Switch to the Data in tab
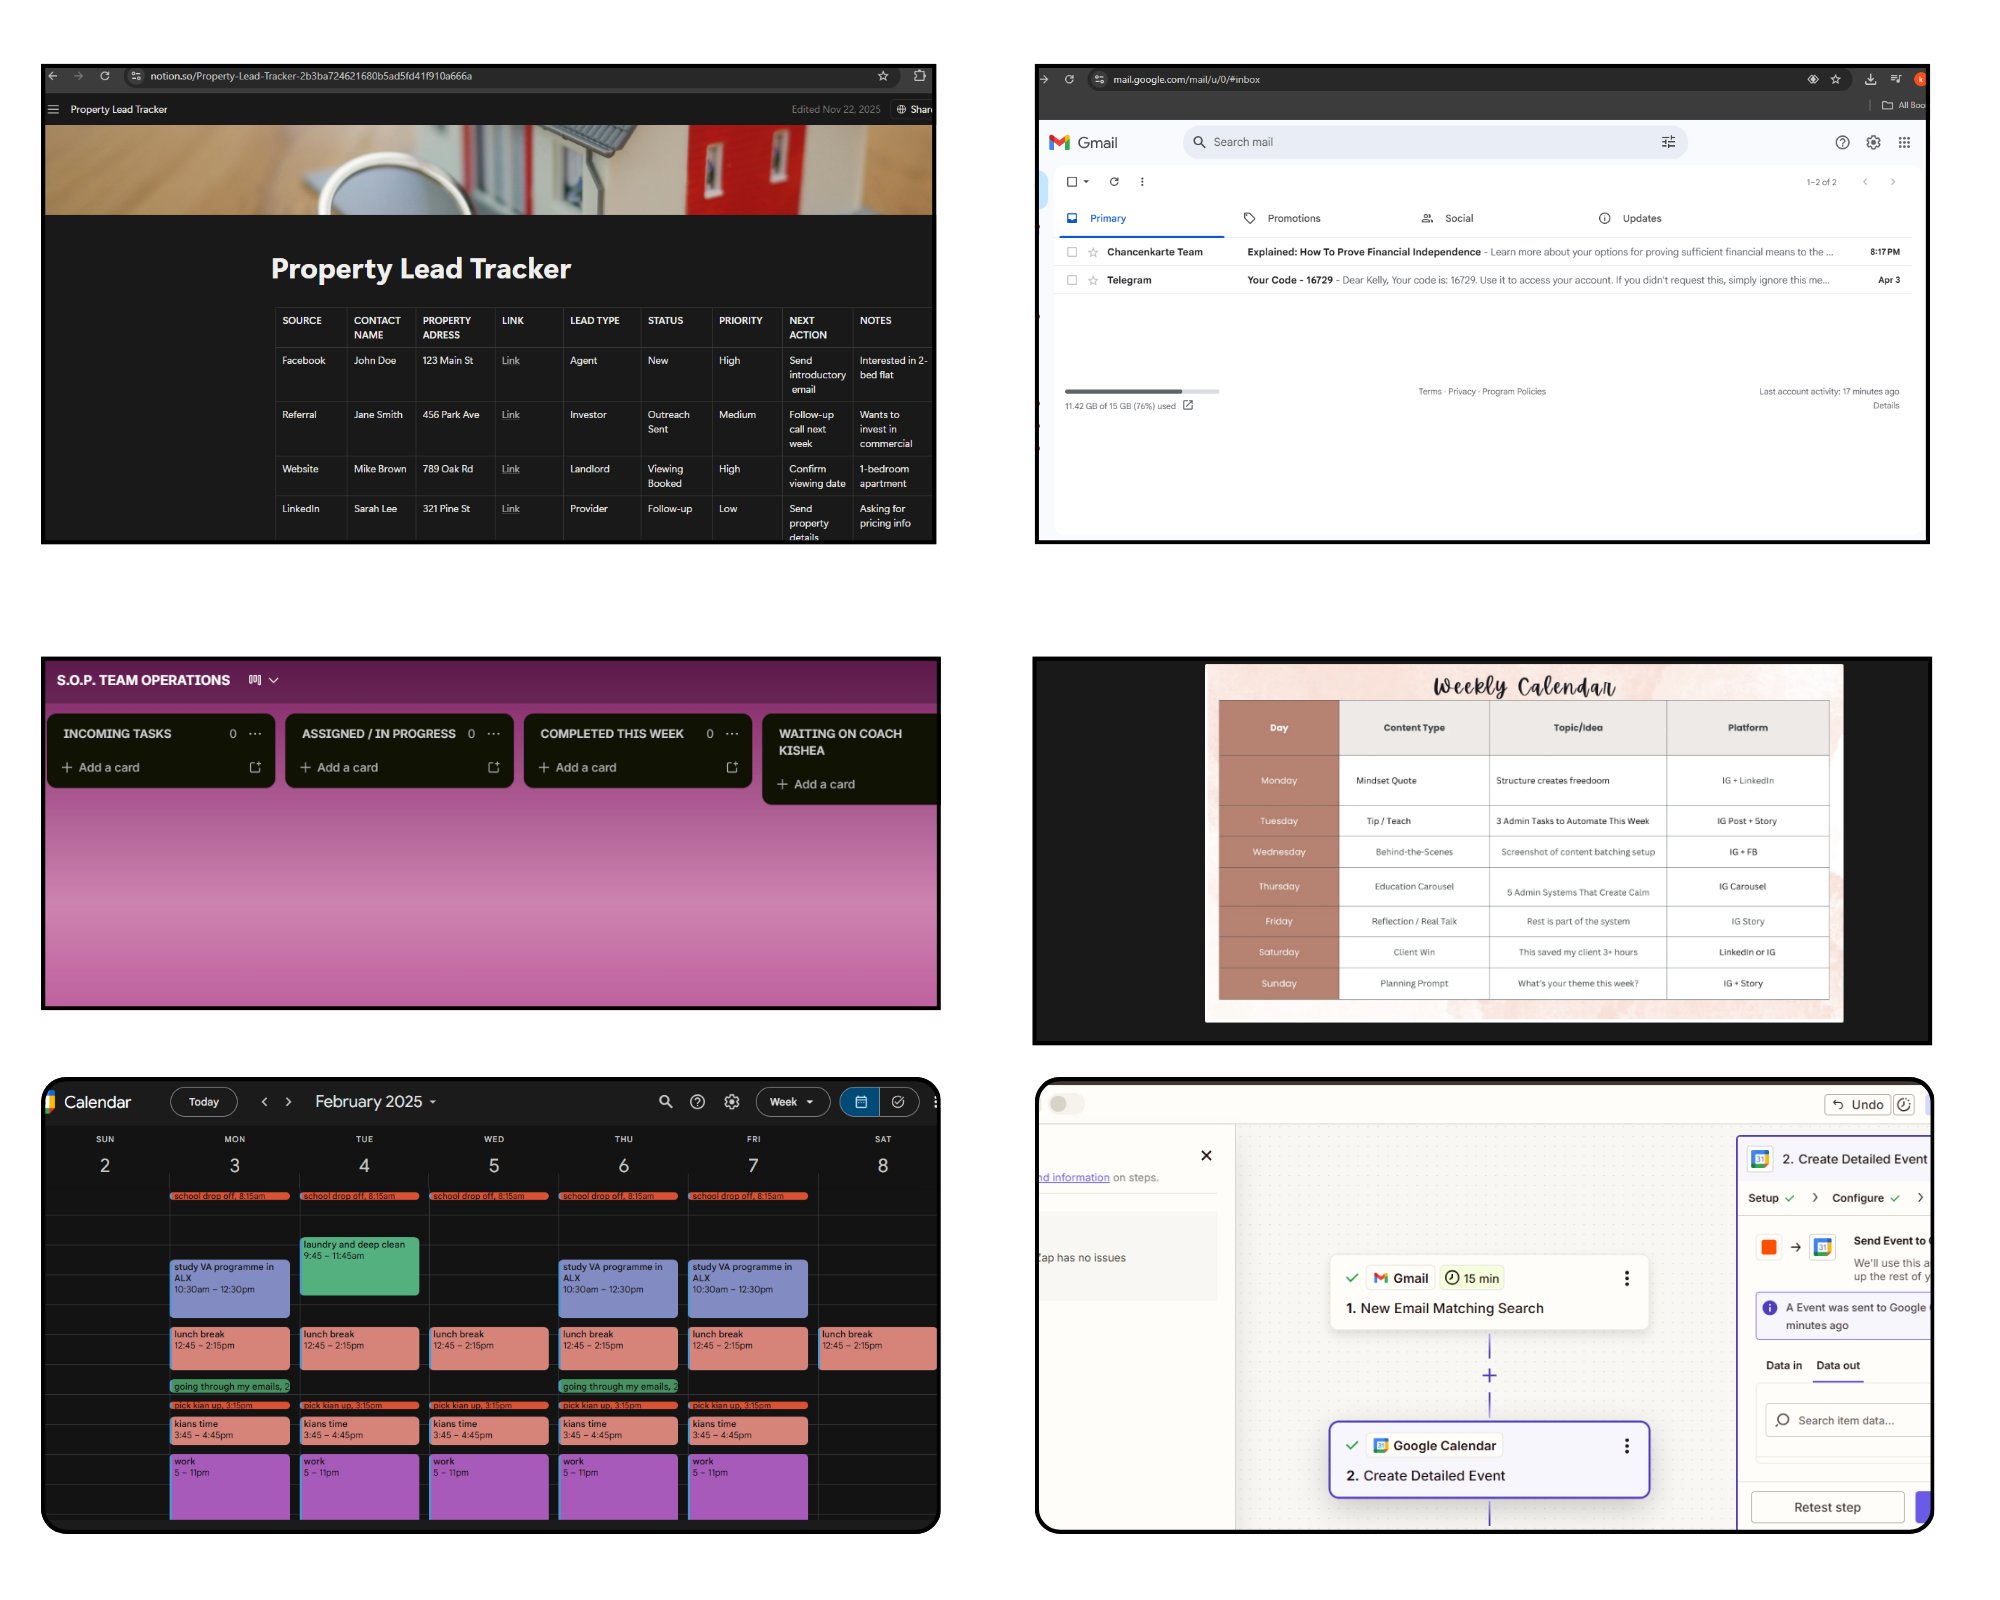 coord(1783,1365)
